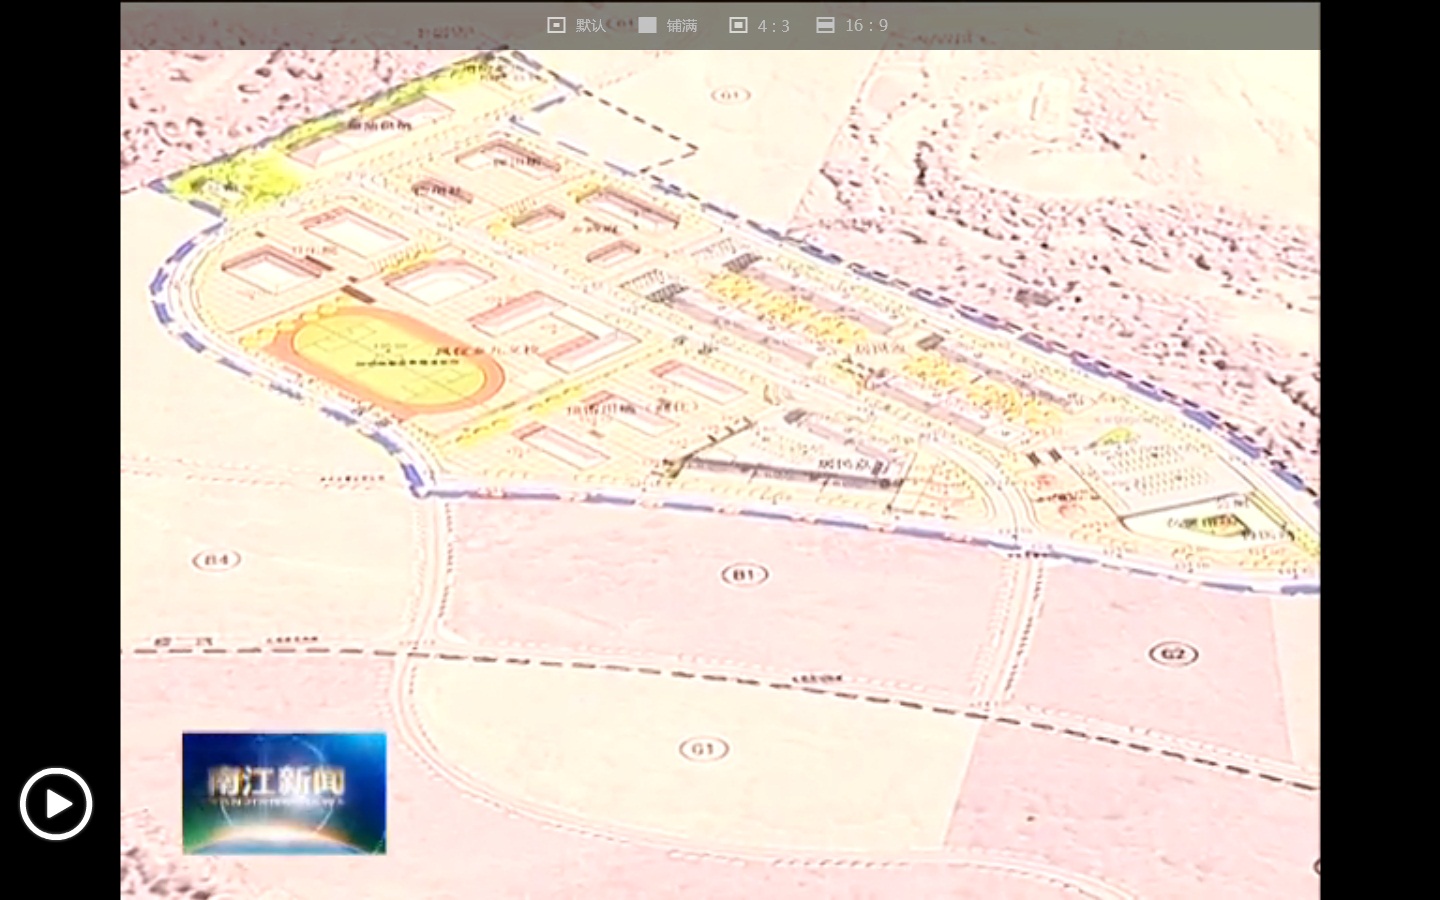
Task: Click the B1 zone marker on map
Action: click(x=744, y=574)
